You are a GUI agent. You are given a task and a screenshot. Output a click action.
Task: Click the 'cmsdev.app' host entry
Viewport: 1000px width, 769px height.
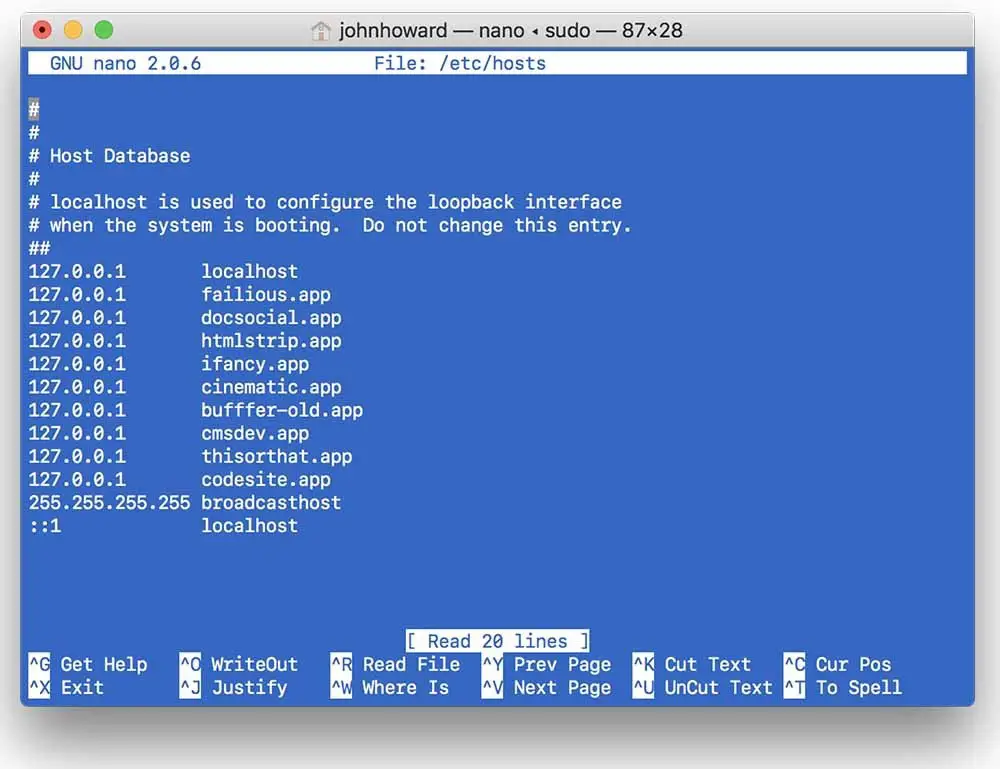[x=255, y=434]
